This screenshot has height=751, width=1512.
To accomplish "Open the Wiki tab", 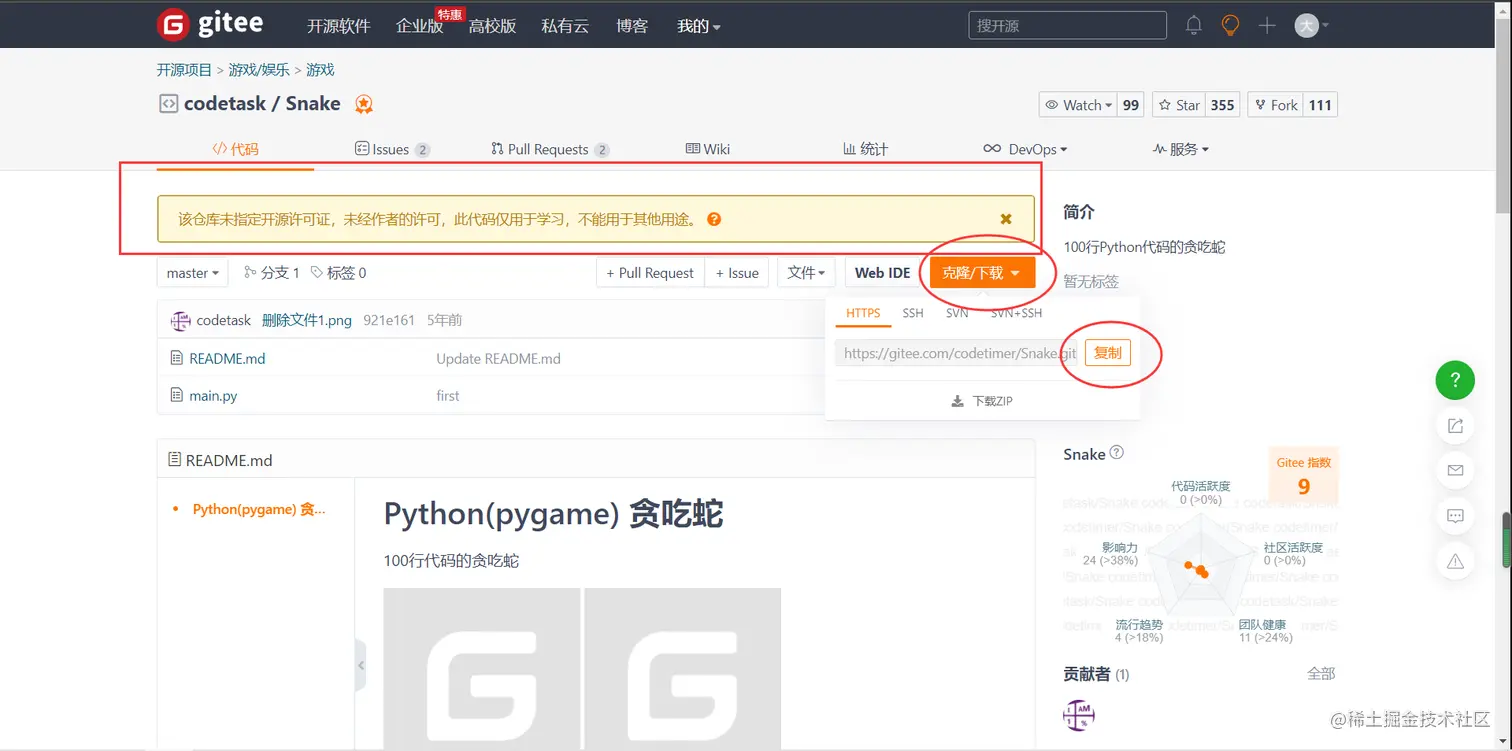I will pyautogui.click(x=708, y=149).
